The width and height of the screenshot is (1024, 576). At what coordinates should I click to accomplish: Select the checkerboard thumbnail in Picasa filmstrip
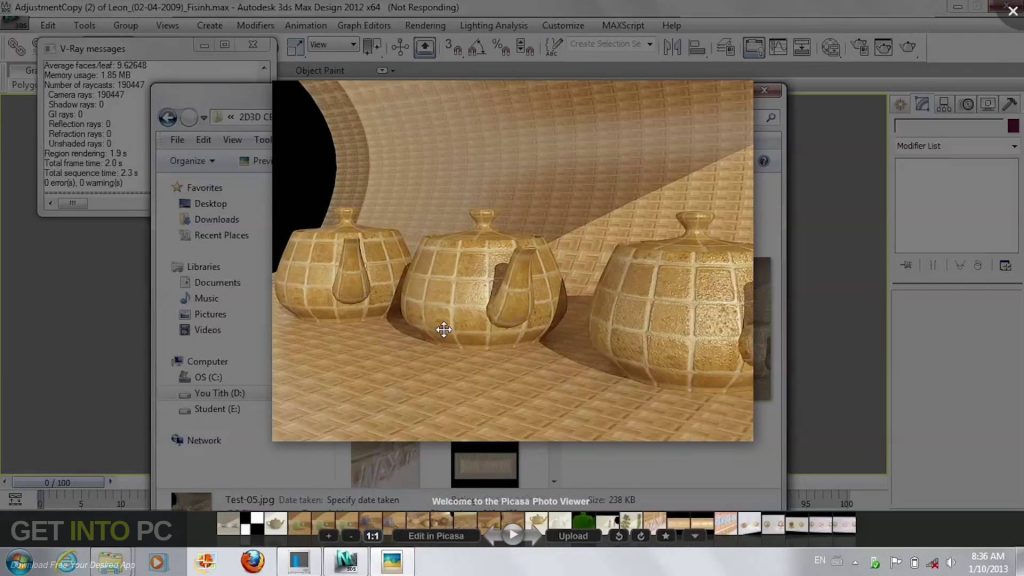click(x=252, y=523)
